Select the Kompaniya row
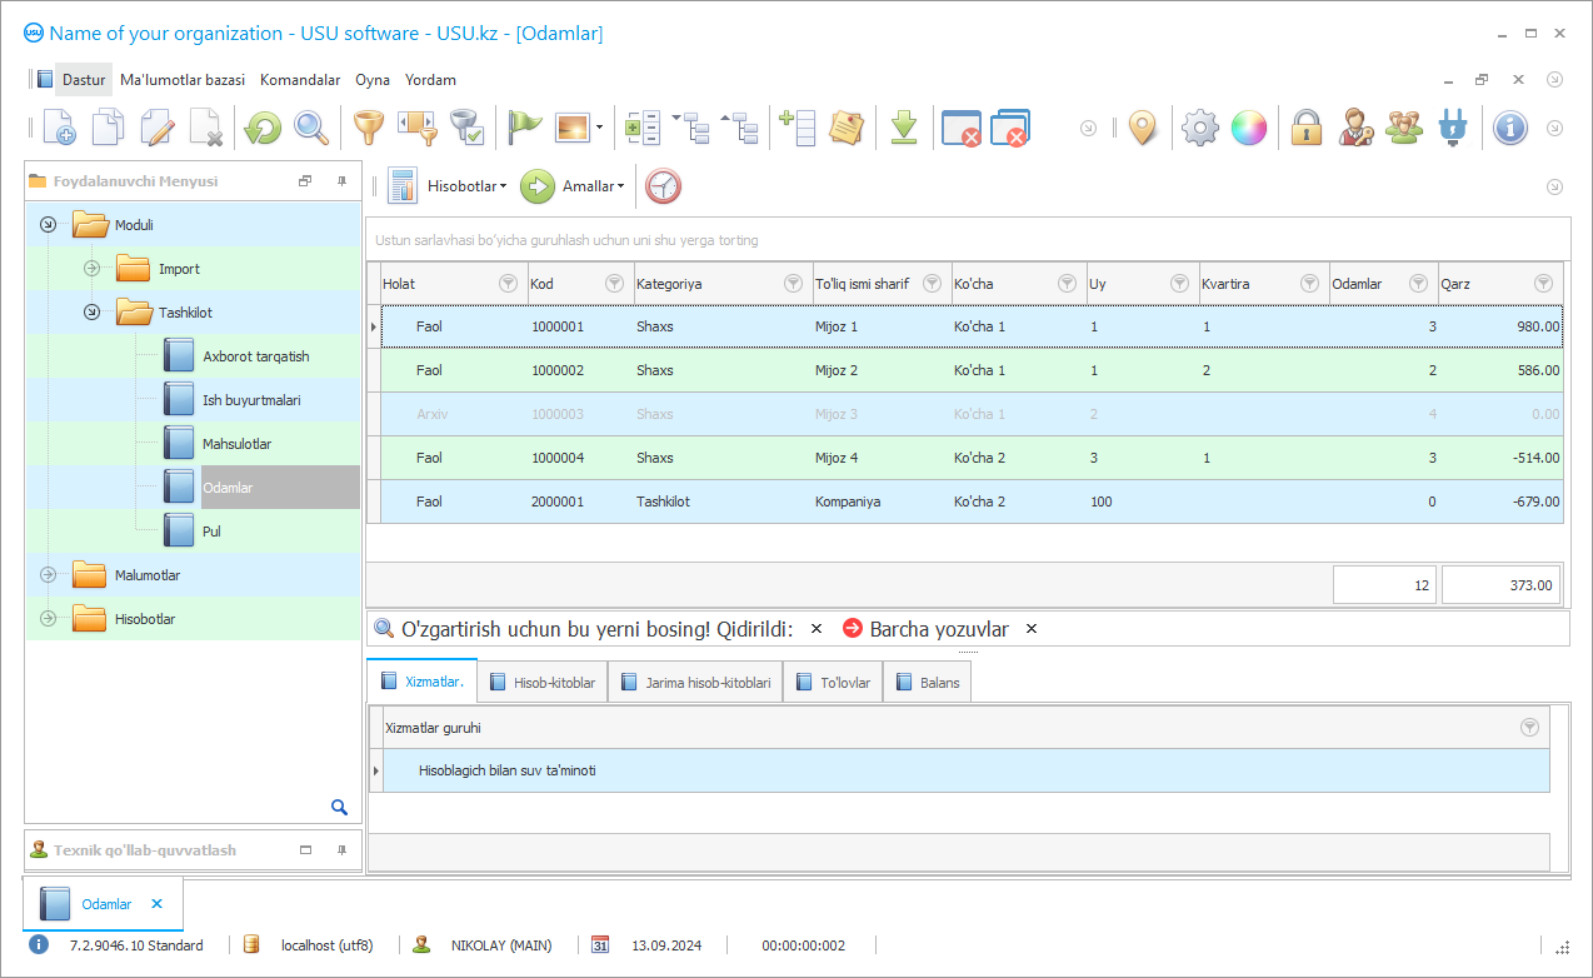 click(972, 502)
